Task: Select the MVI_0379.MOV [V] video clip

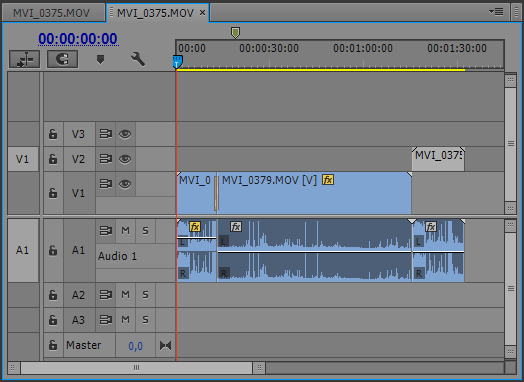Action: point(314,193)
